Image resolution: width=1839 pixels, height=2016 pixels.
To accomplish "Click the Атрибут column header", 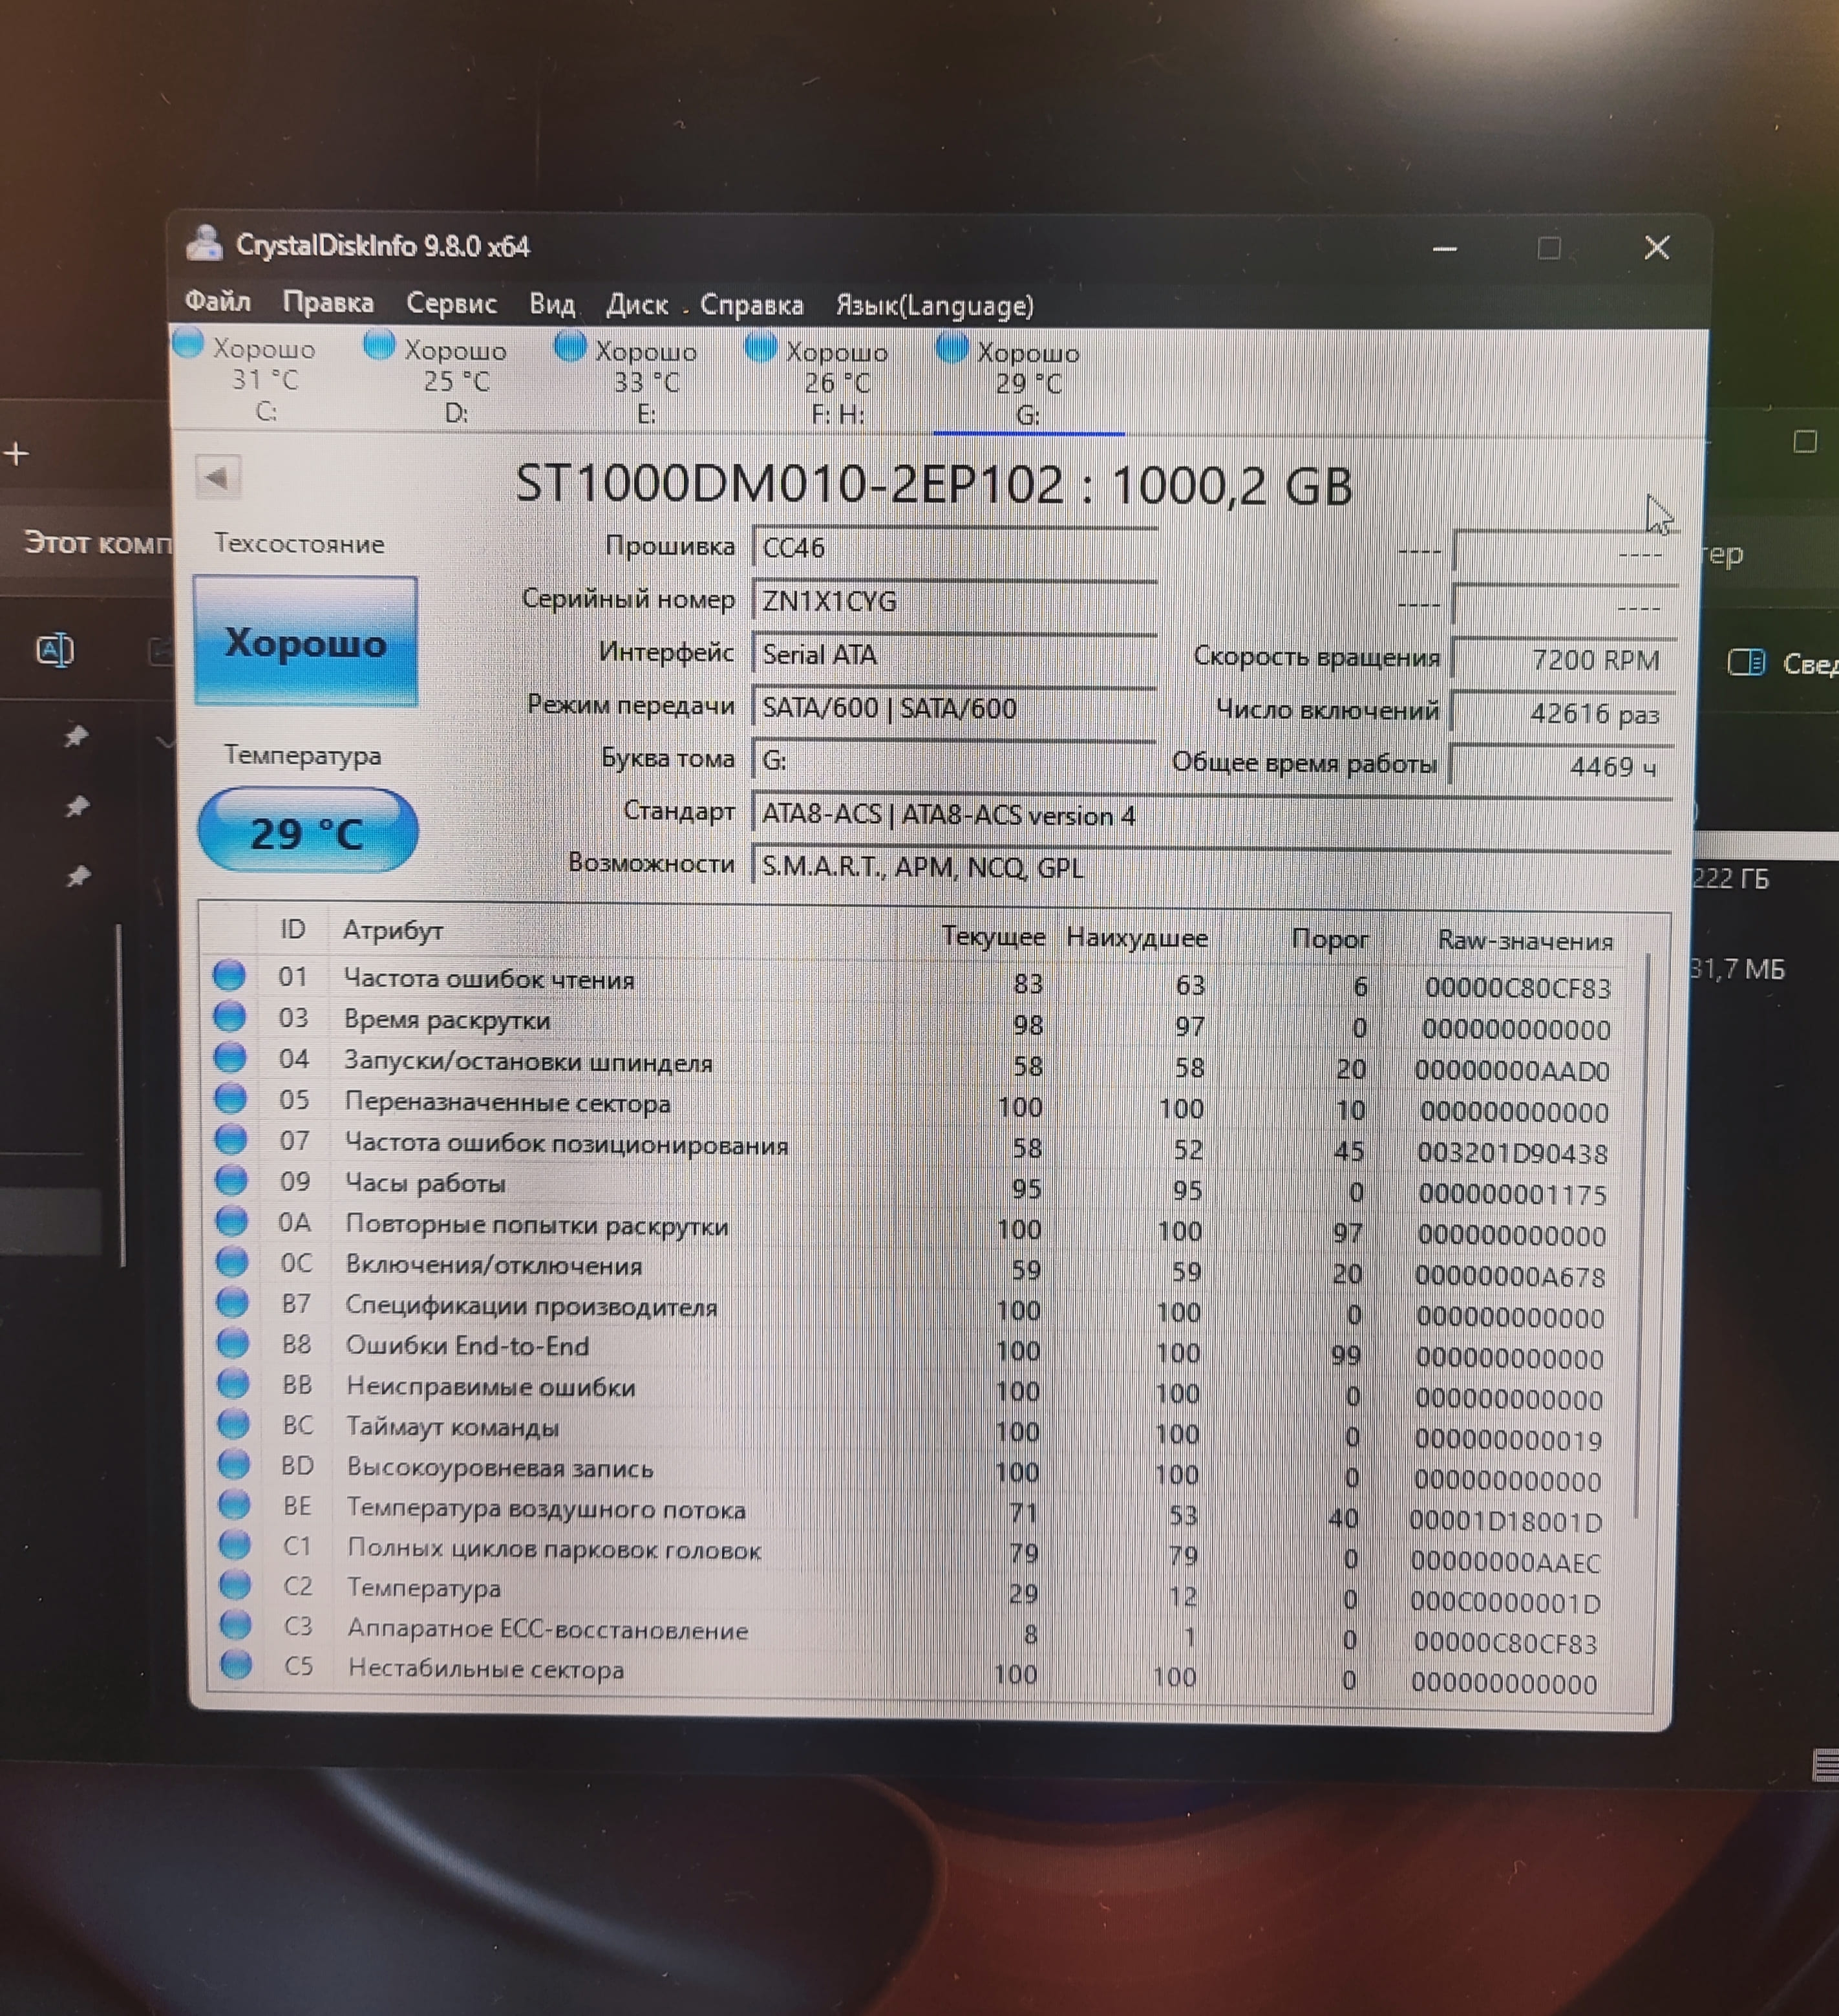I will point(392,931).
